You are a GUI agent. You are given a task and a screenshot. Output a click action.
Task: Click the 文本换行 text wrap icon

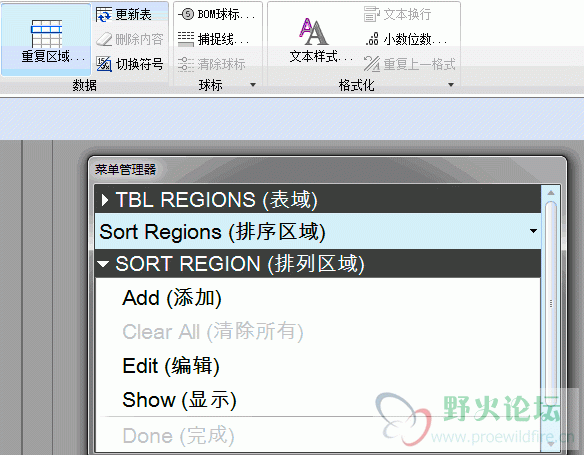tap(372, 14)
